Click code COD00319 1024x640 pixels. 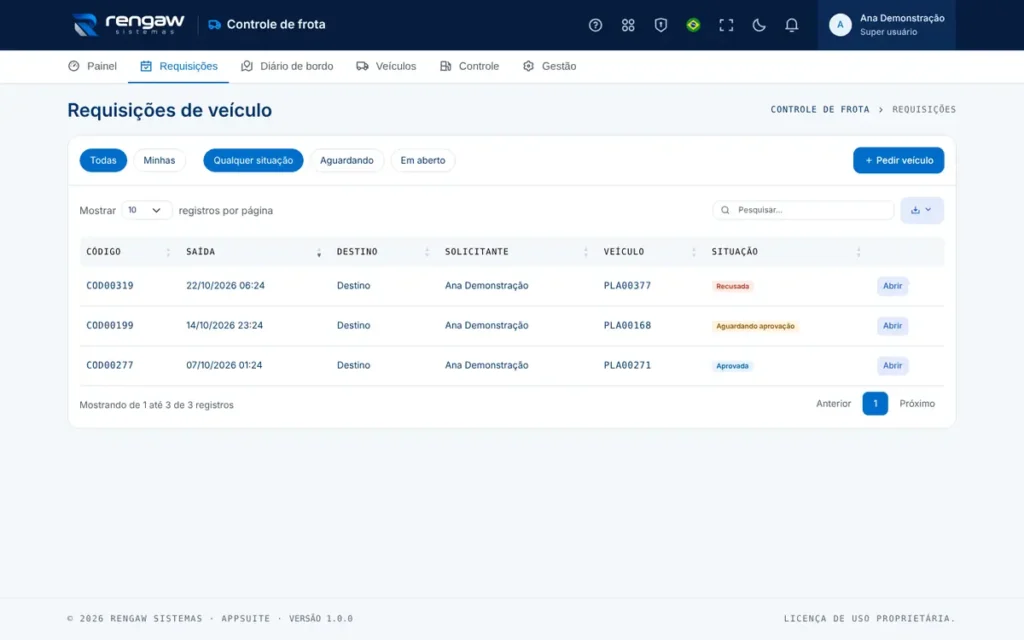click(110, 285)
